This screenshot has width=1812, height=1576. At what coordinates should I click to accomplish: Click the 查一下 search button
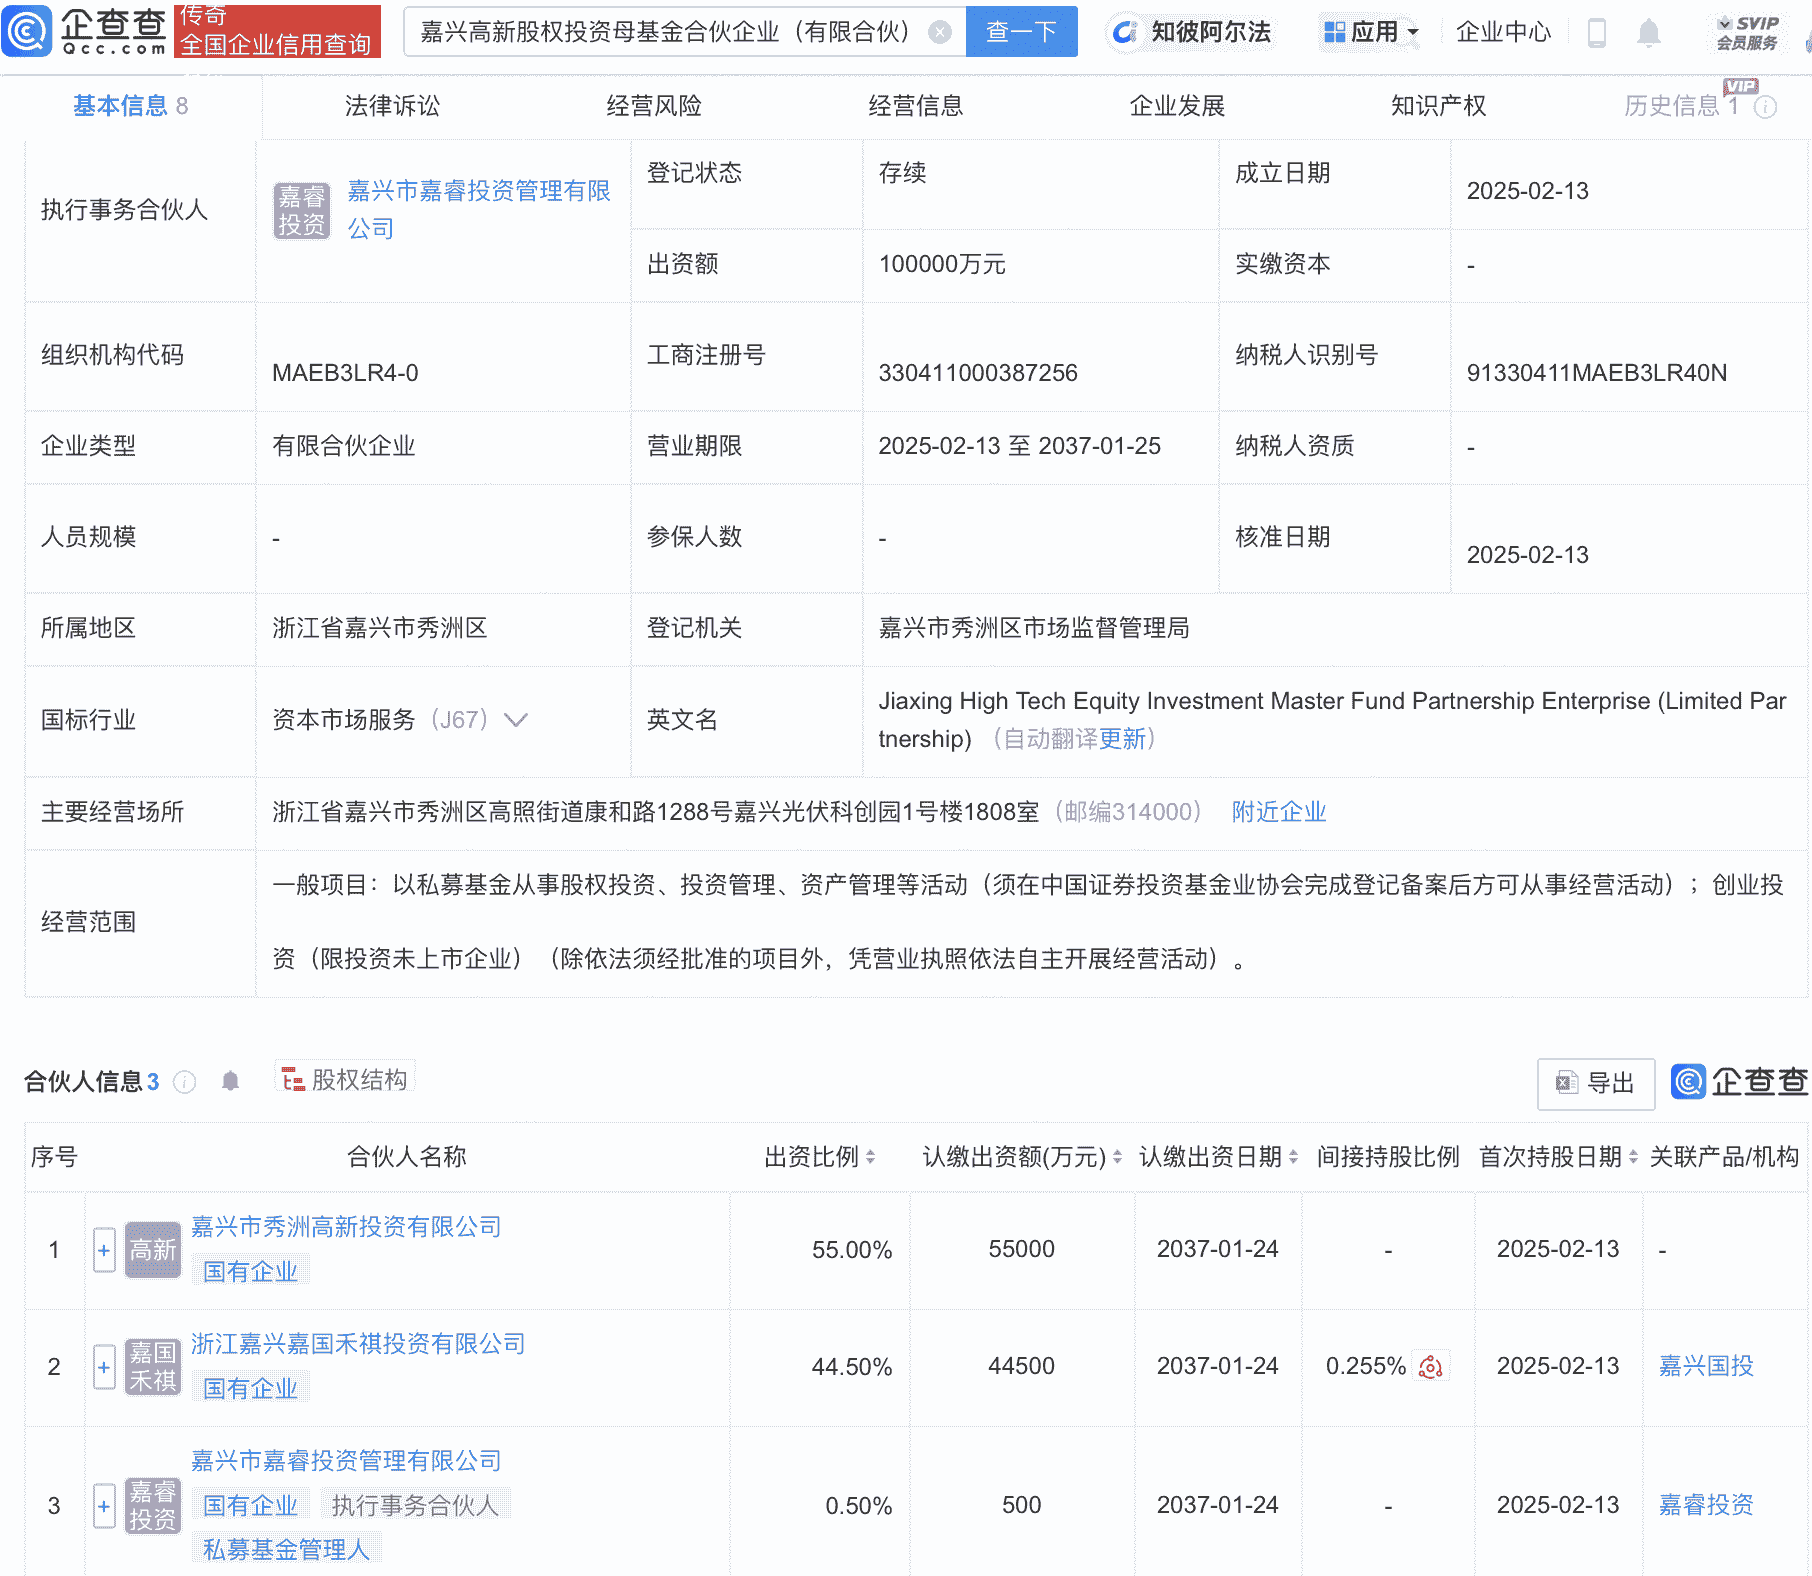coord(1021,32)
